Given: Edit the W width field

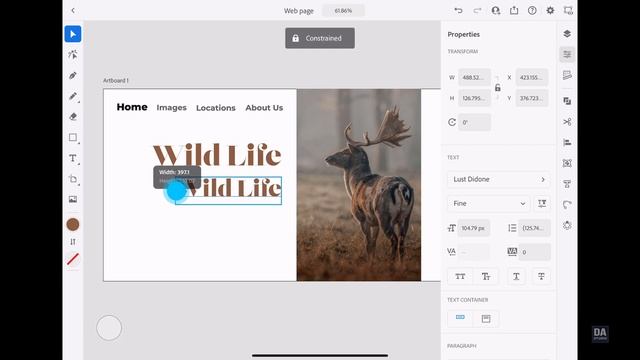Looking at the screenshot, I should (x=474, y=78).
